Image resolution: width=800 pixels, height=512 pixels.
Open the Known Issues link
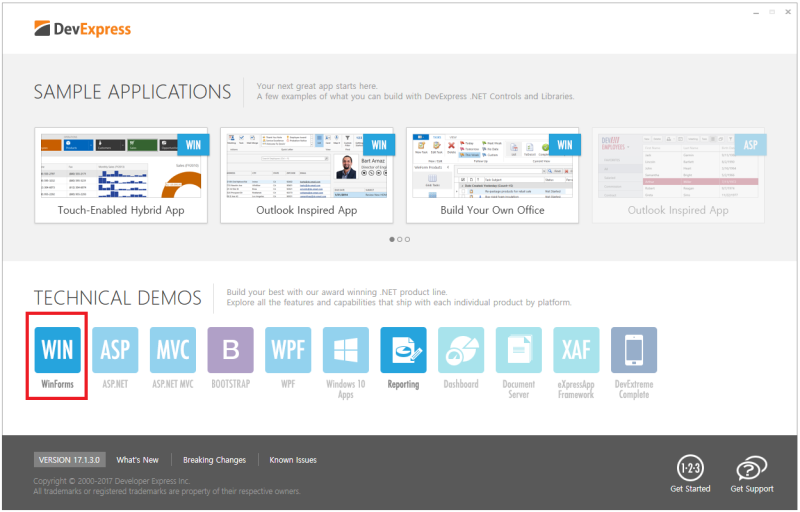[293, 460]
